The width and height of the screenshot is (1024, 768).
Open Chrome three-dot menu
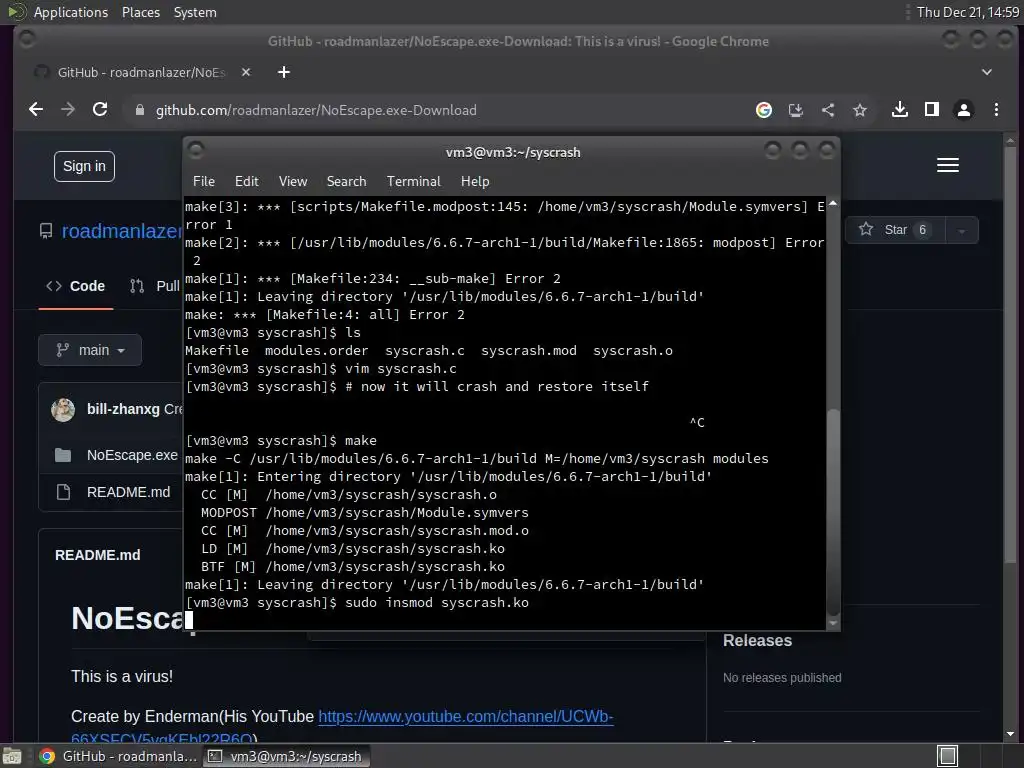[x=996, y=110]
